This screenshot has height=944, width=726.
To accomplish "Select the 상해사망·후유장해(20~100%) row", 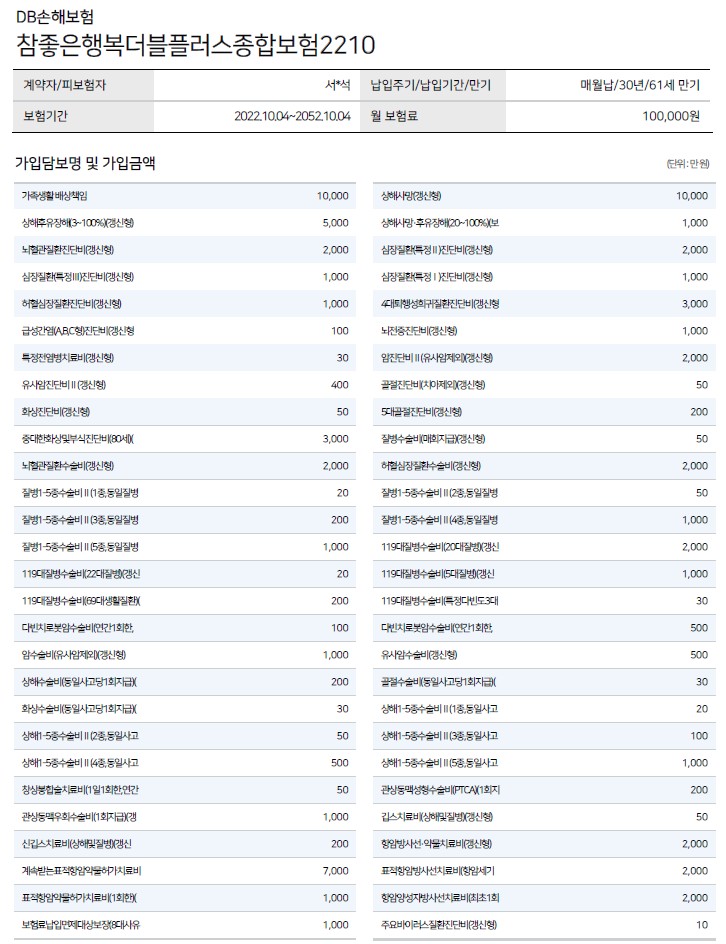I will (544, 223).
